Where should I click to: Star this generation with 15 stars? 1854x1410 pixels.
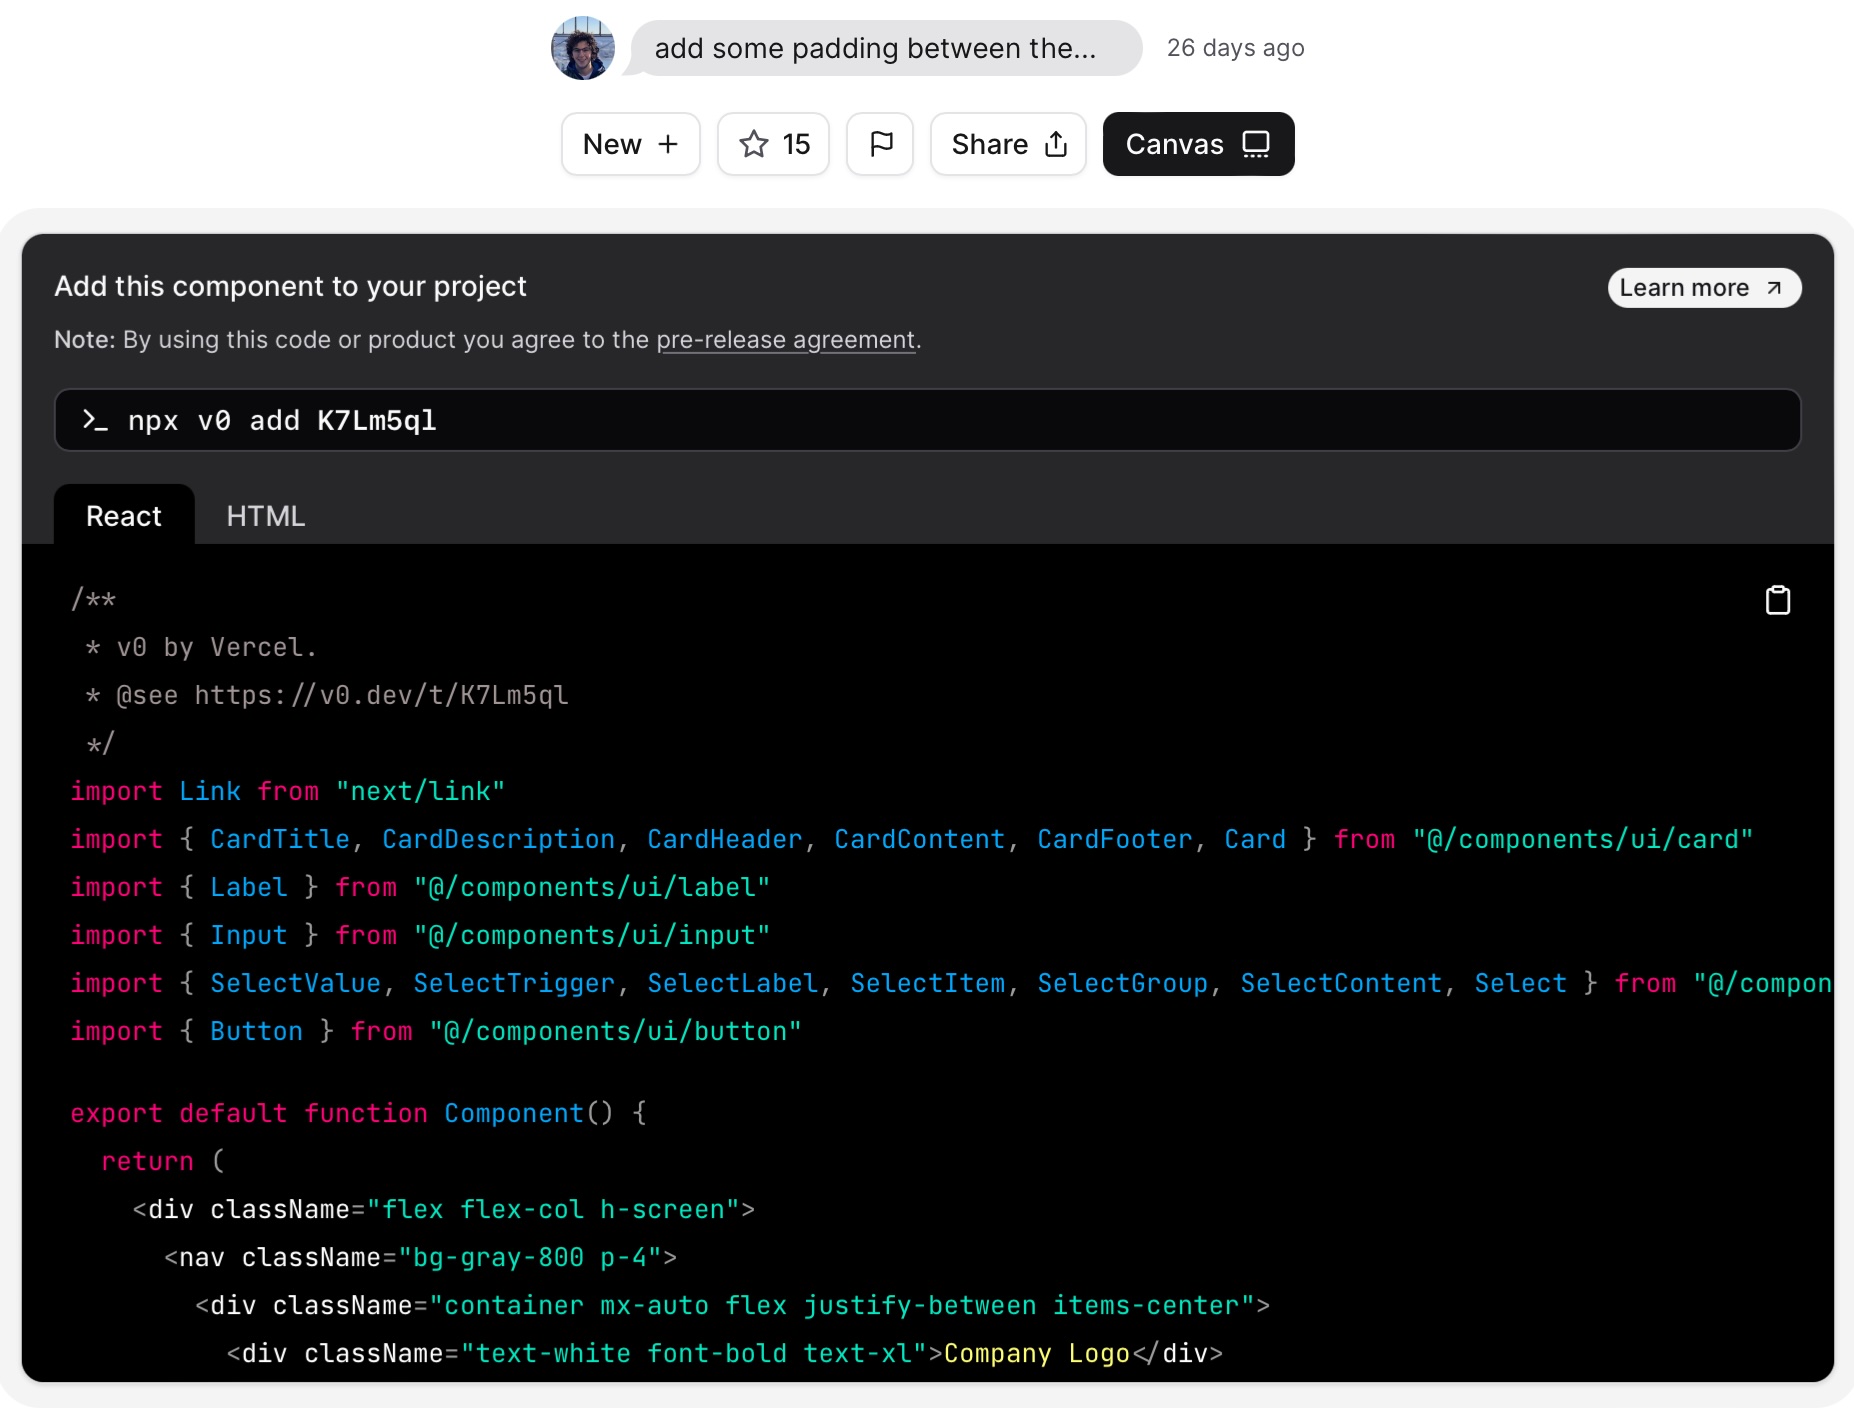(773, 144)
